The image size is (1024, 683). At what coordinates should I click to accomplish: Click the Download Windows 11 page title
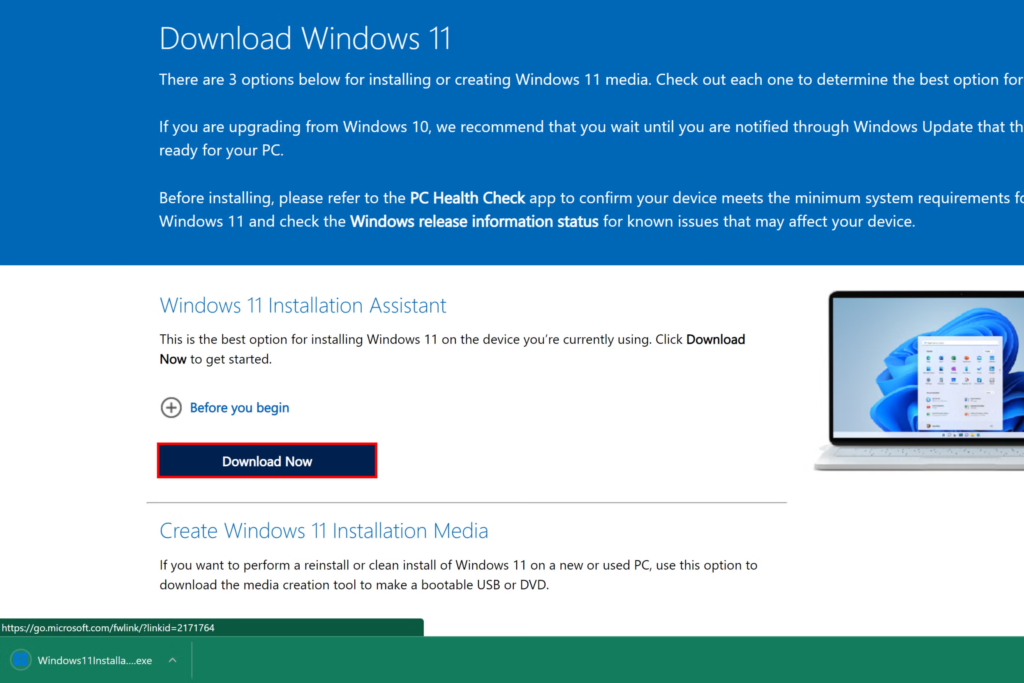305,37
